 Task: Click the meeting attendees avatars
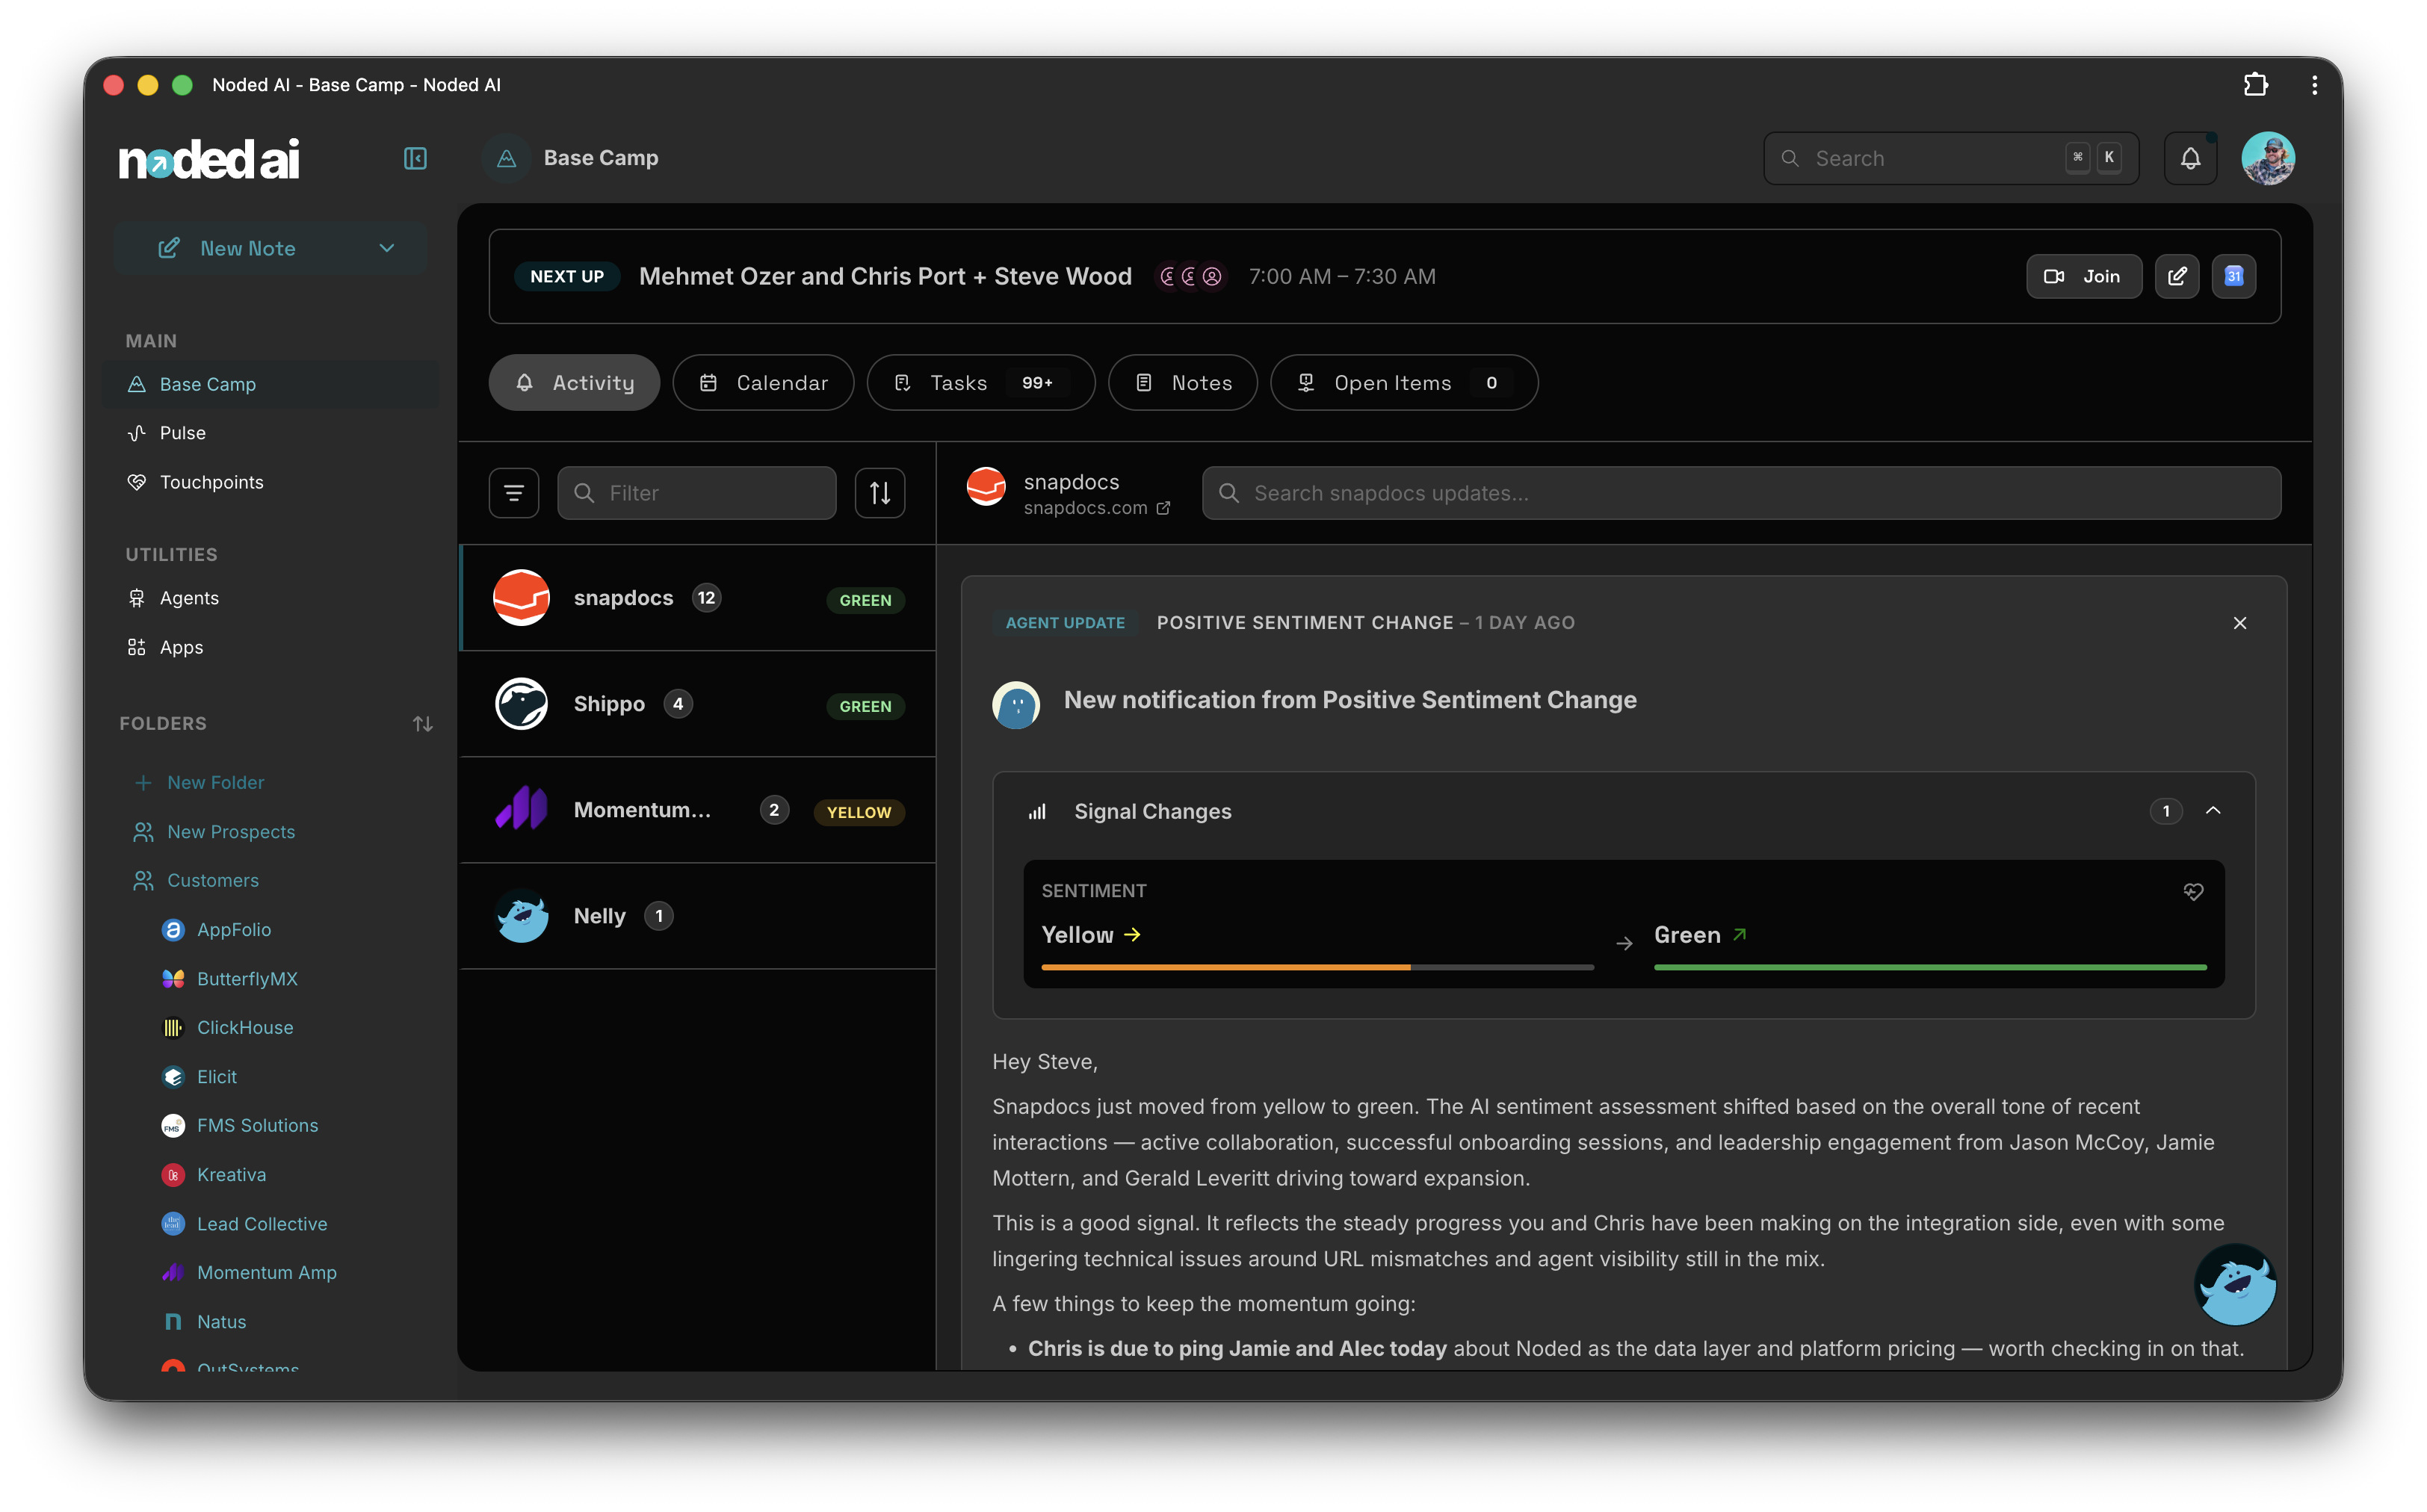pos(1190,276)
